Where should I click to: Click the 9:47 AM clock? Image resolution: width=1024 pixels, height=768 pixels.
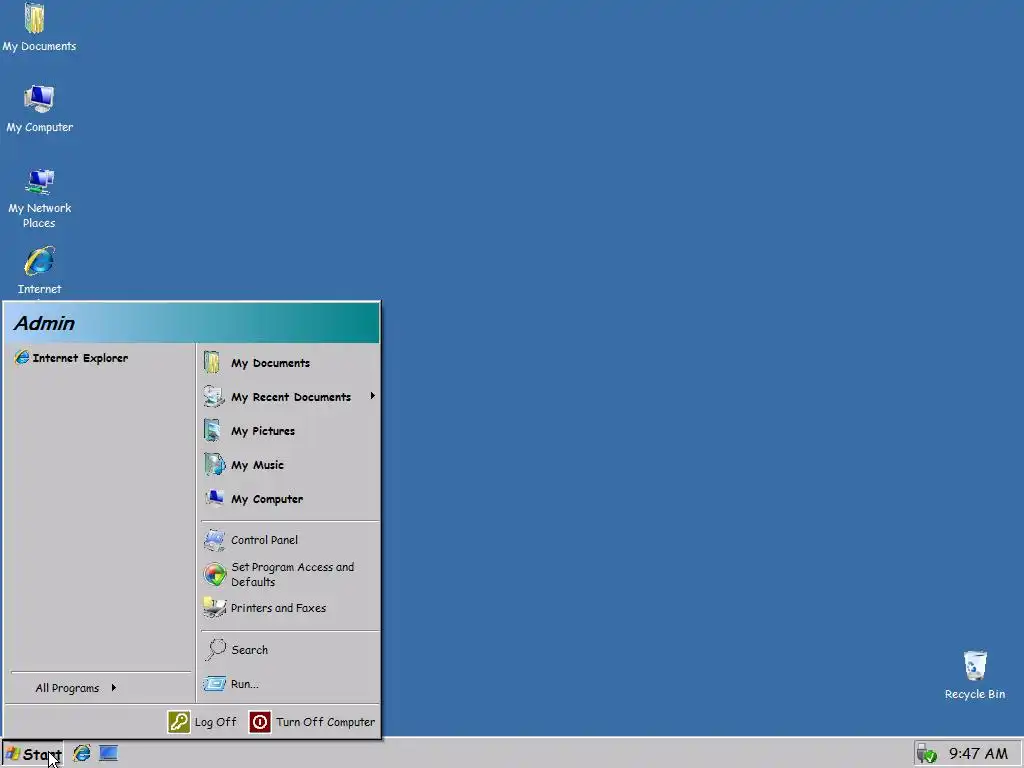(x=978, y=754)
